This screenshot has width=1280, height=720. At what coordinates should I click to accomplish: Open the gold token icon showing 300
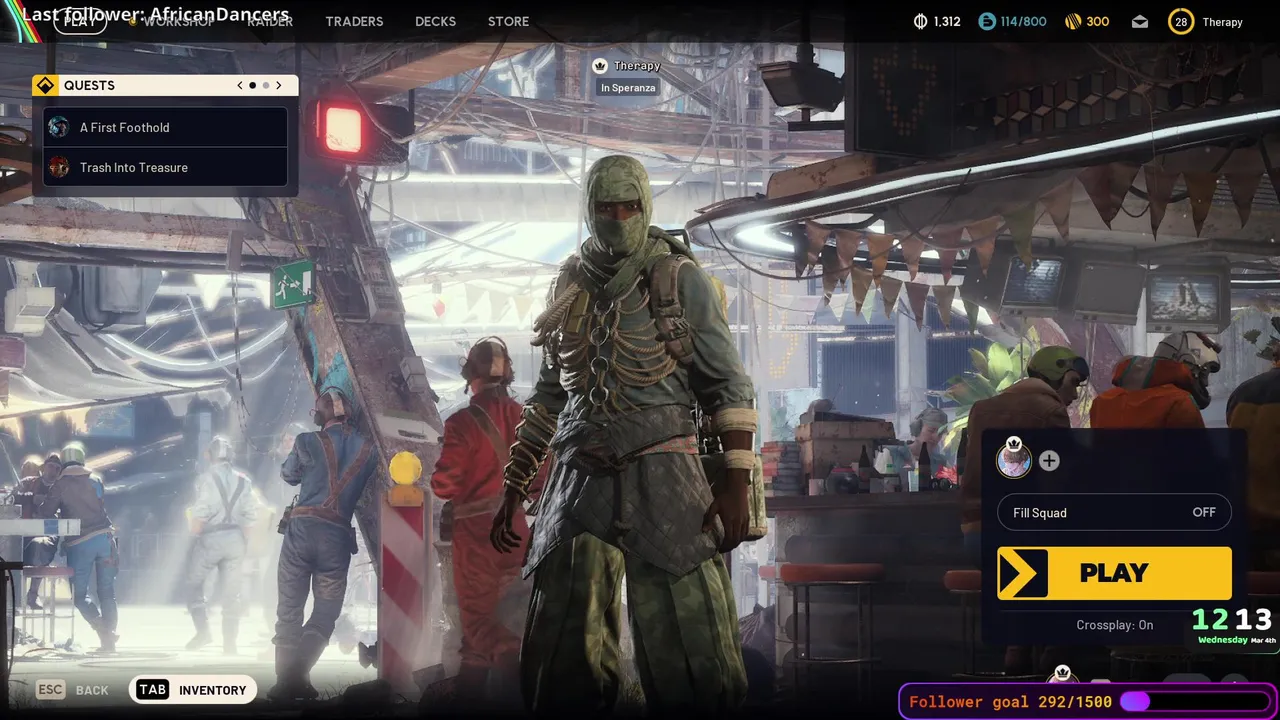pyautogui.click(x=1073, y=21)
